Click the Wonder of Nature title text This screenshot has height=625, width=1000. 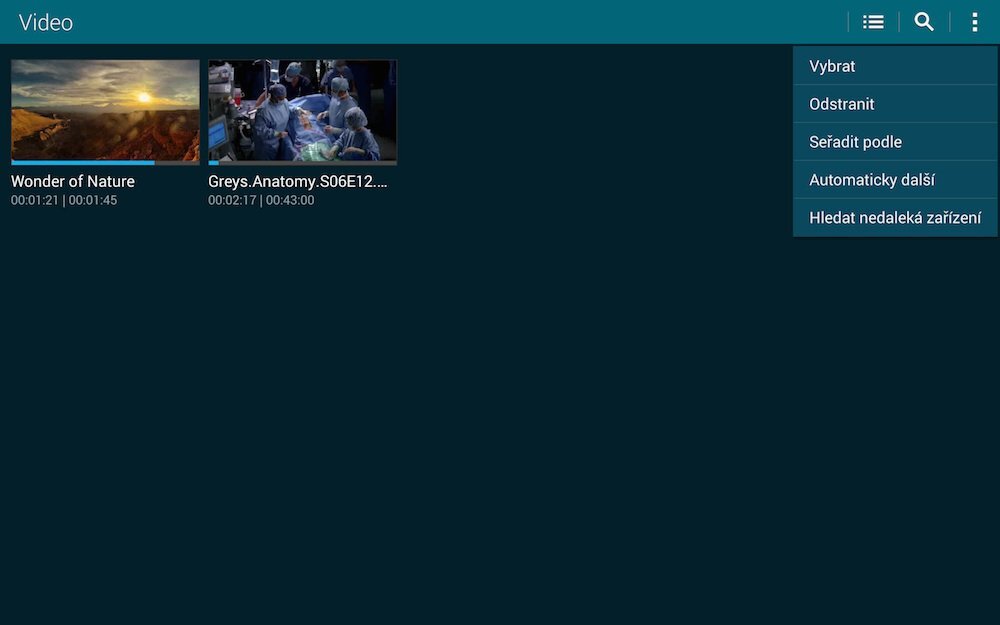73,182
